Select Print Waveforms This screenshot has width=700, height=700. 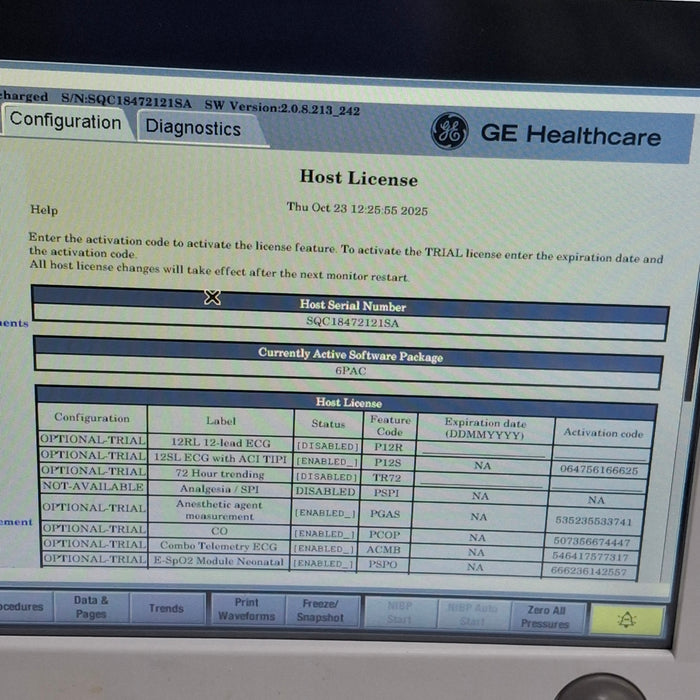246,609
